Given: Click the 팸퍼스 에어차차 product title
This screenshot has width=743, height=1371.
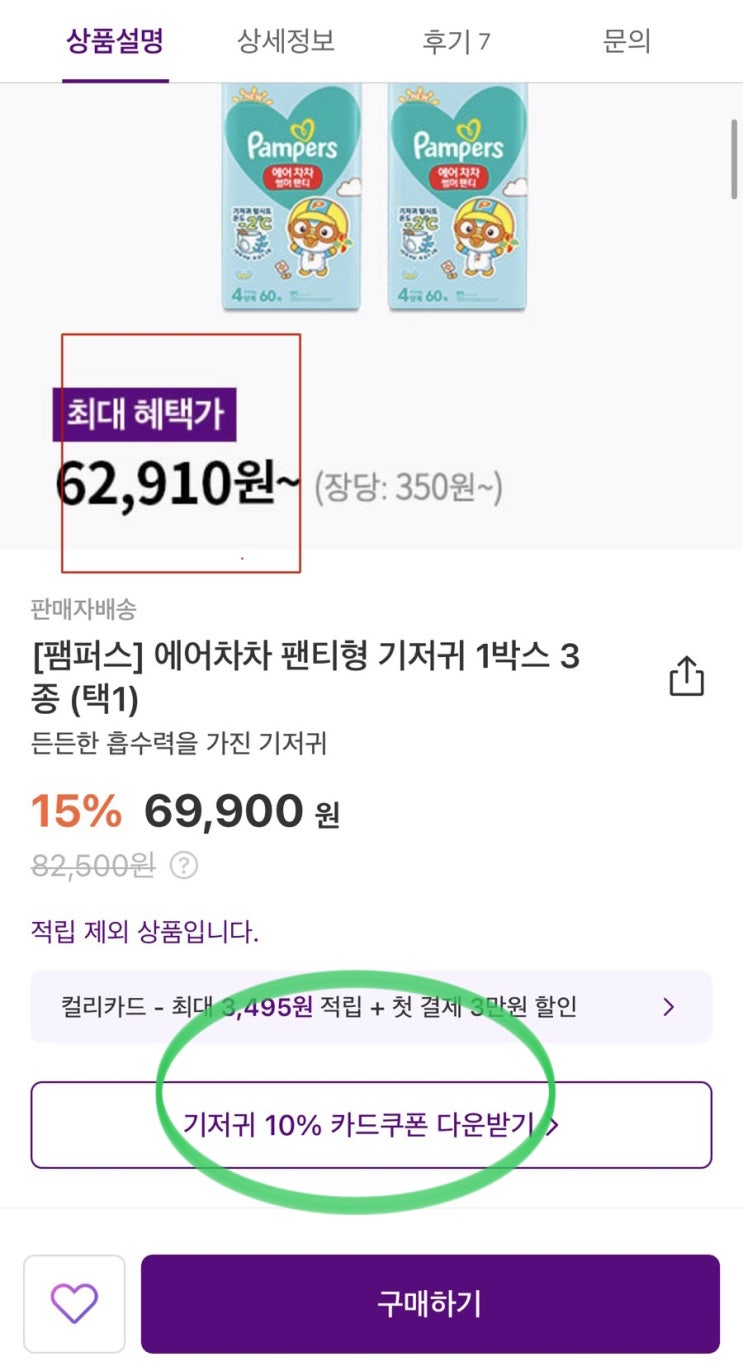Looking at the screenshot, I should (x=305, y=676).
